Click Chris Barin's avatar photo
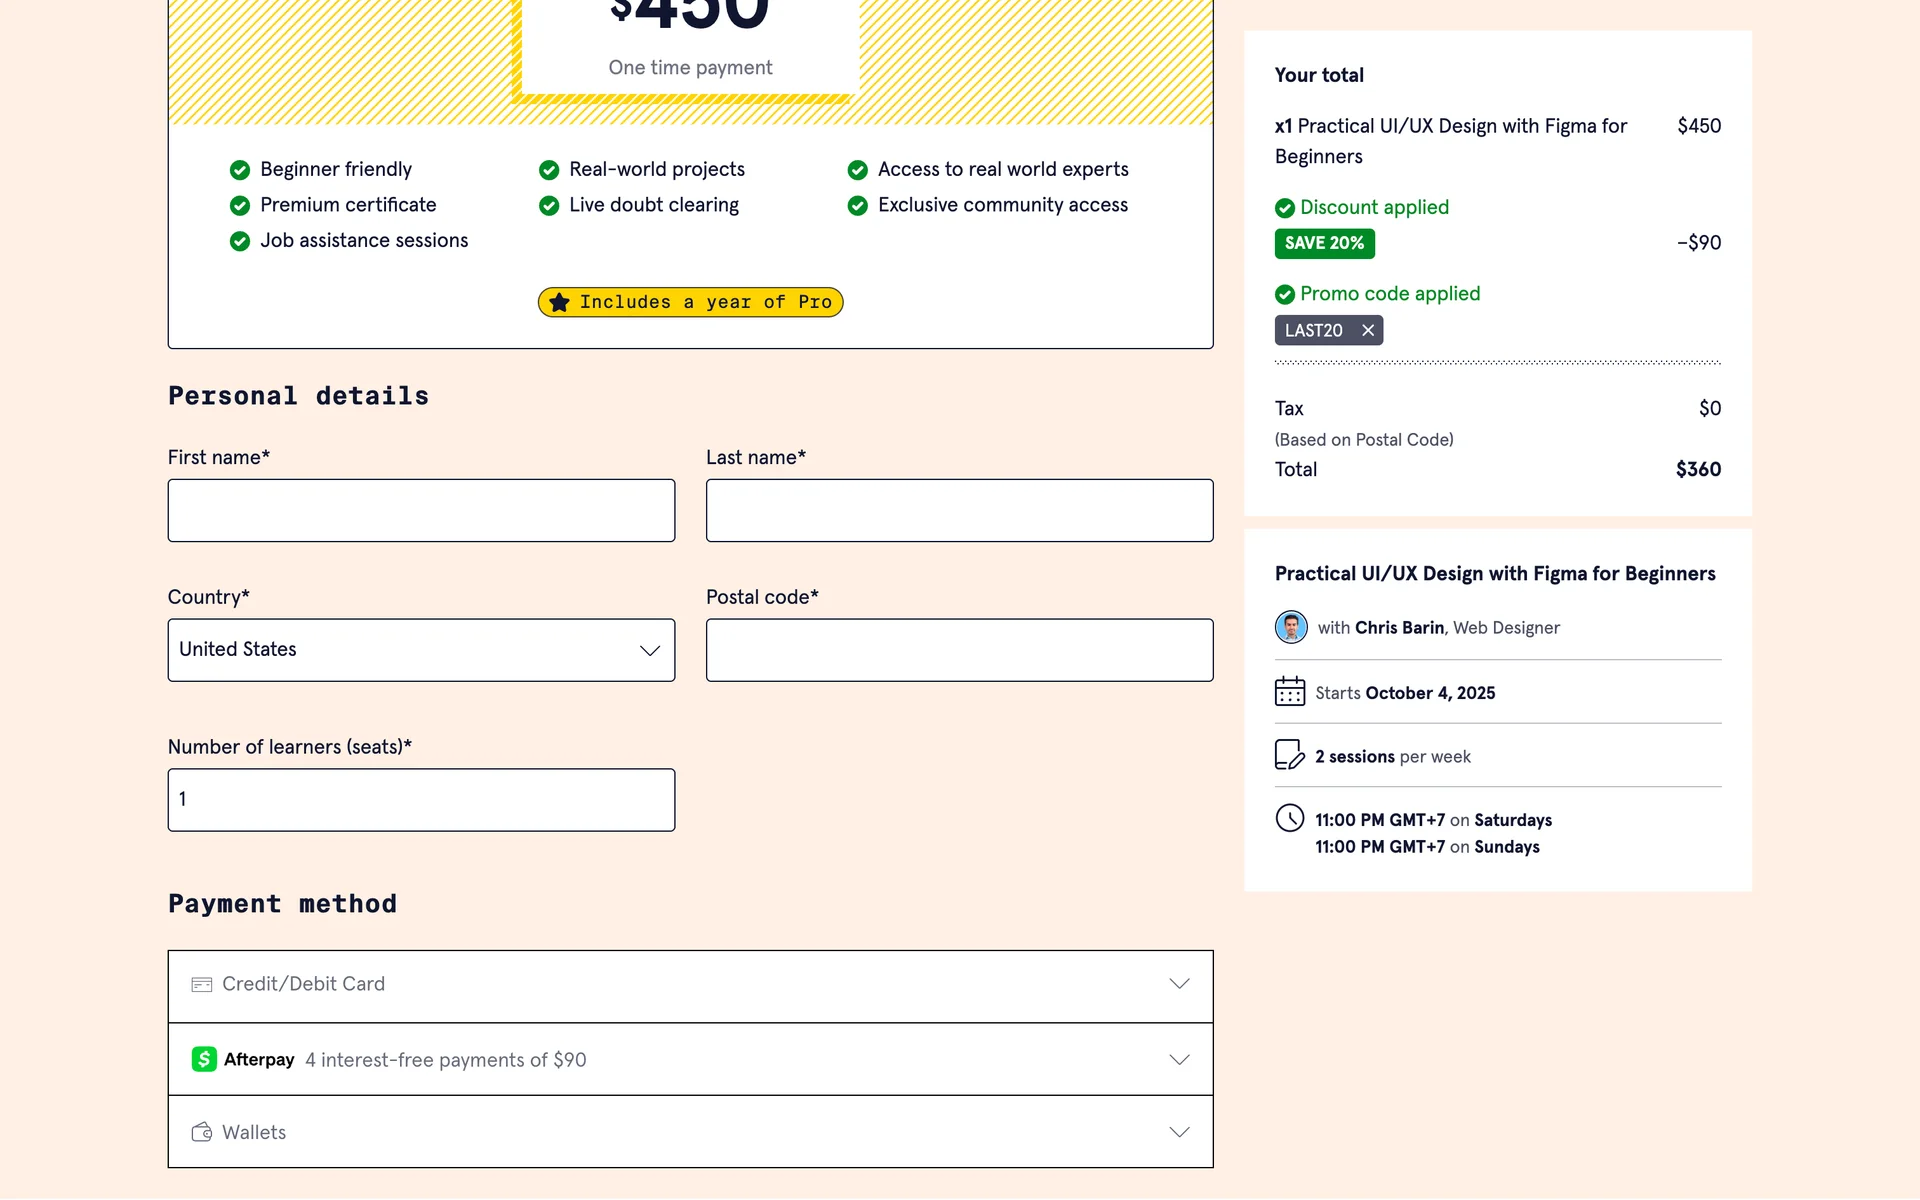 coord(1291,627)
